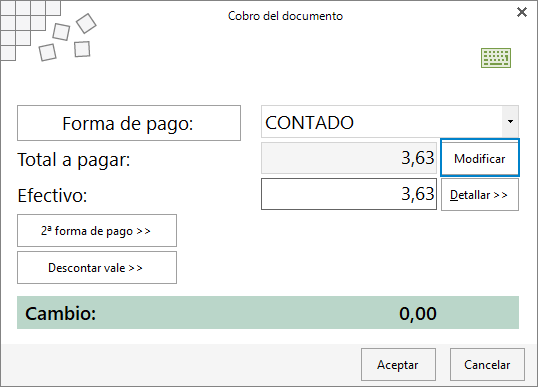Click the Cobro del documento title

pos(285,16)
